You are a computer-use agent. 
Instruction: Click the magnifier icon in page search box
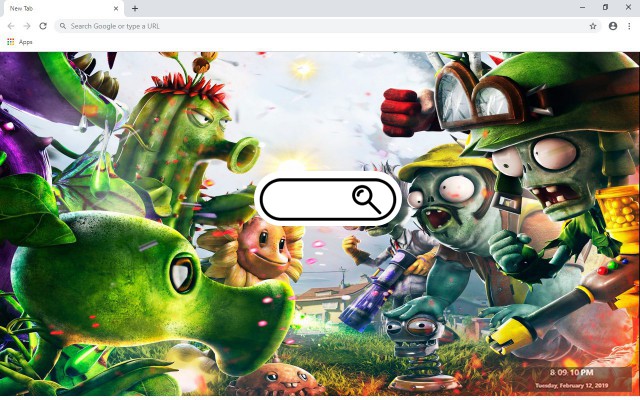tap(367, 199)
